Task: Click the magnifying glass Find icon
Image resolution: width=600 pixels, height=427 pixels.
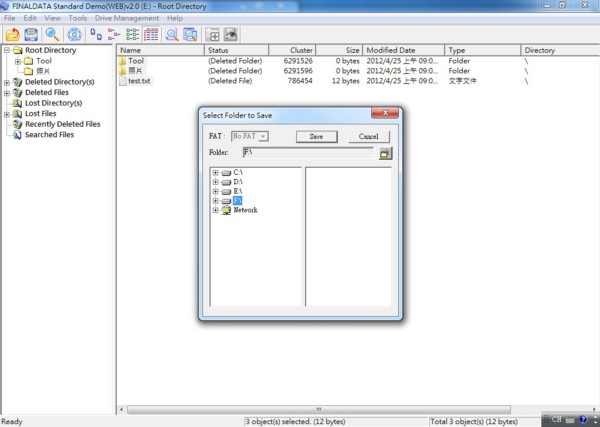Action: point(50,34)
